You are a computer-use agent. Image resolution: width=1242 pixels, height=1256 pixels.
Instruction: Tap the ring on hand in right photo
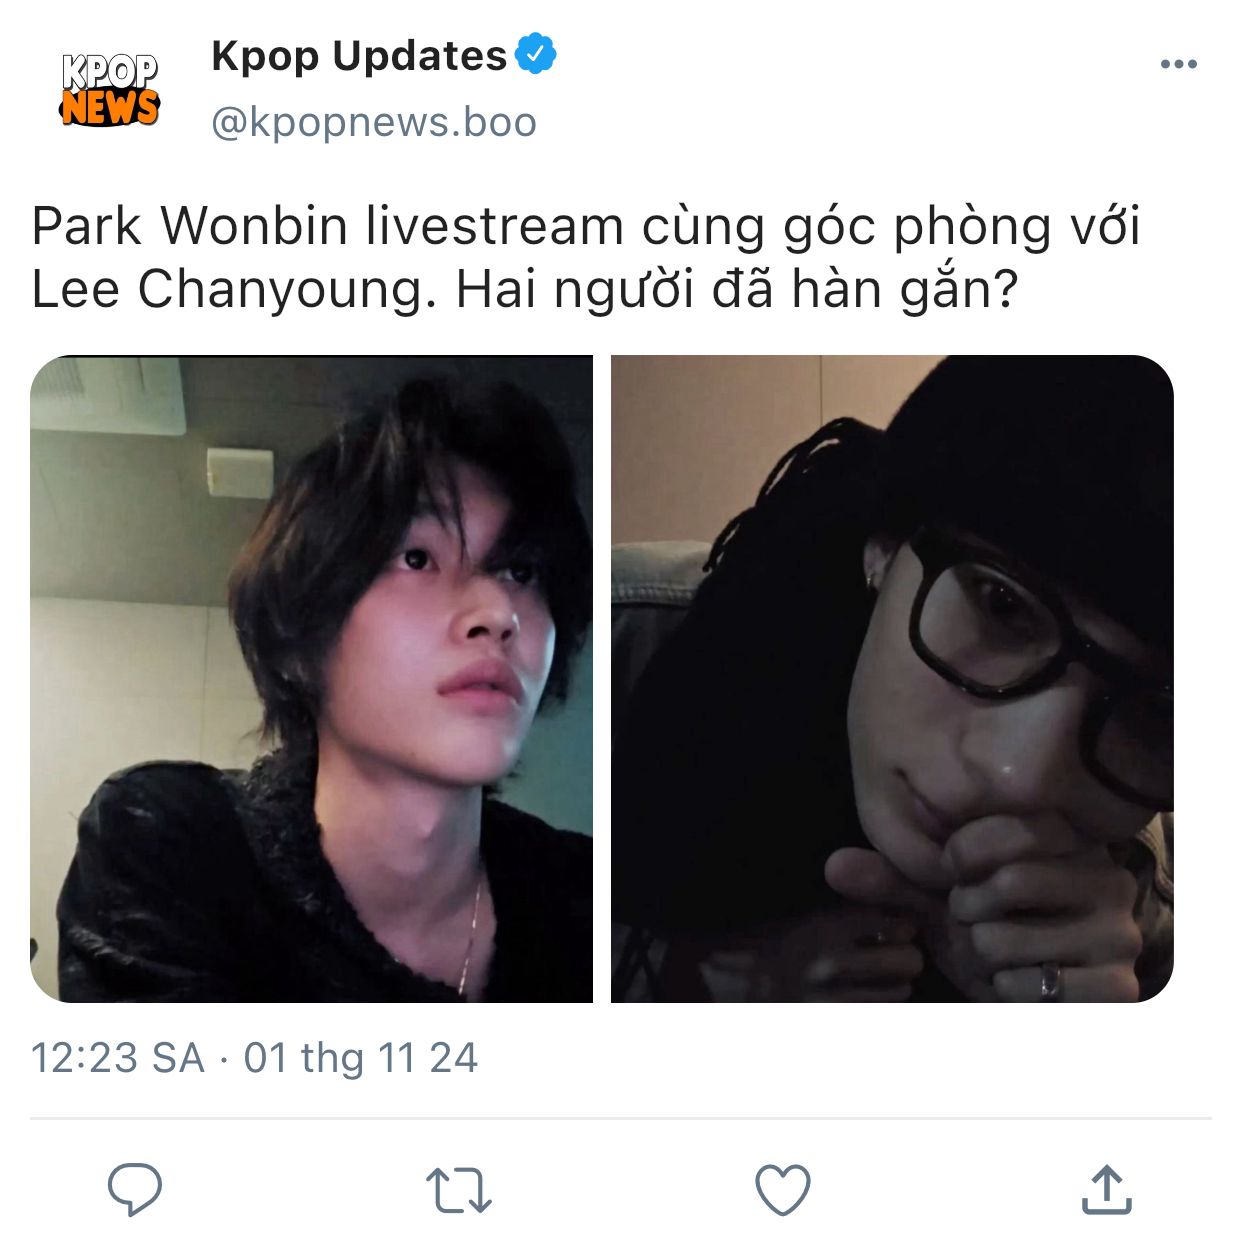[1049, 978]
